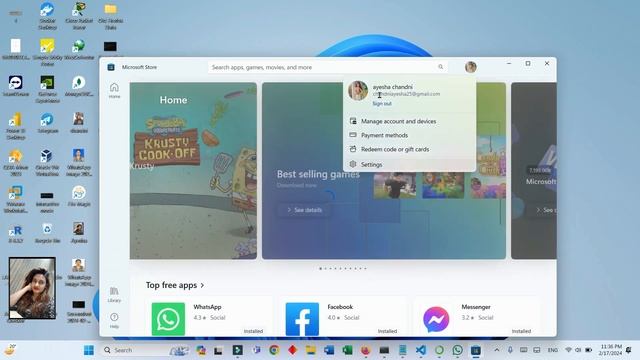Select Manage account and devices menu item
The height and width of the screenshot is (360, 640).
point(409,121)
